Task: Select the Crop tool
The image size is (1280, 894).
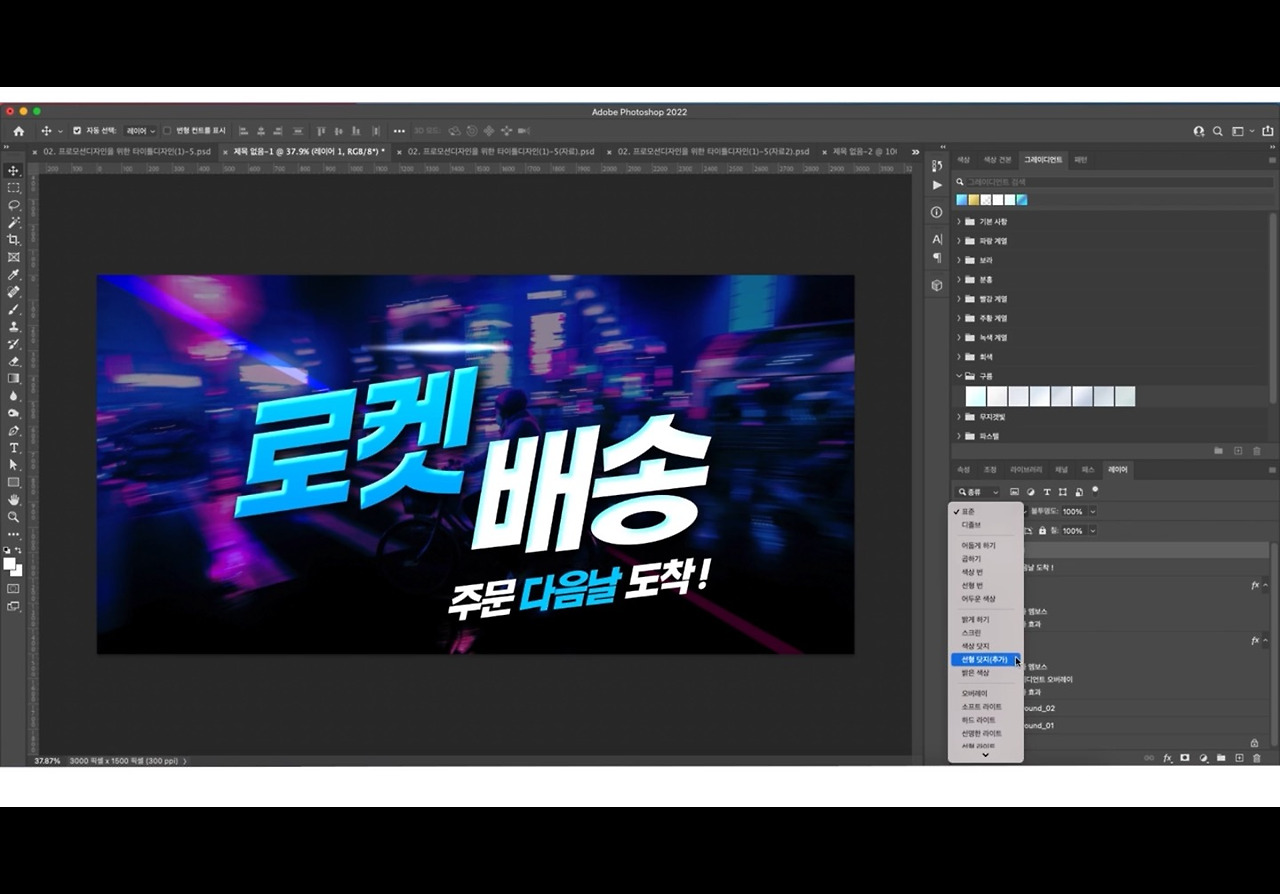Action: coord(14,240)
